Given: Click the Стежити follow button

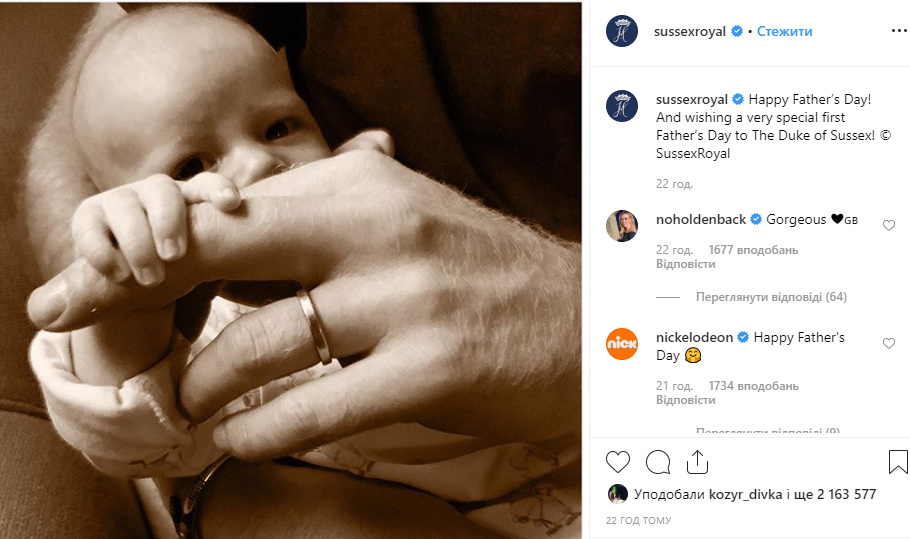Looking at the screenshot, I should point(784,31).
